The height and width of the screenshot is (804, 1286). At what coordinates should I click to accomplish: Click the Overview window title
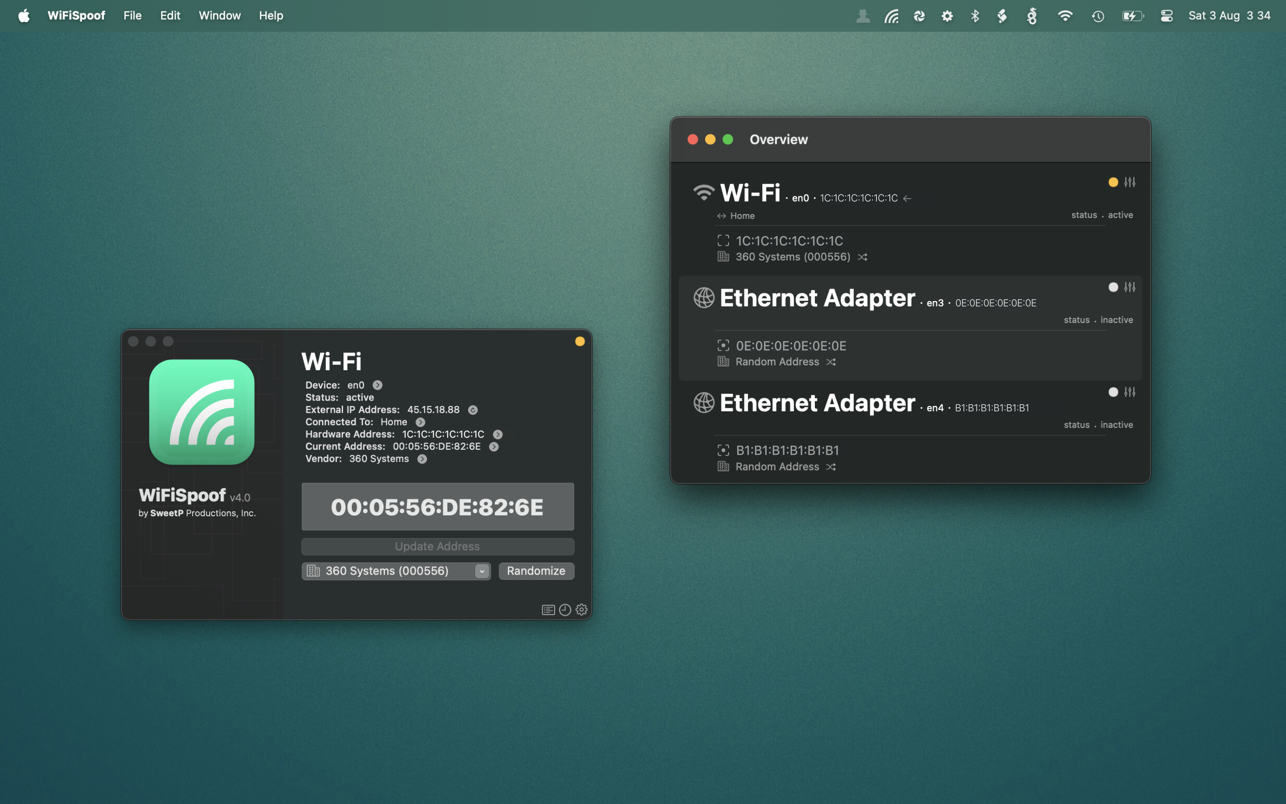point(778,140)
